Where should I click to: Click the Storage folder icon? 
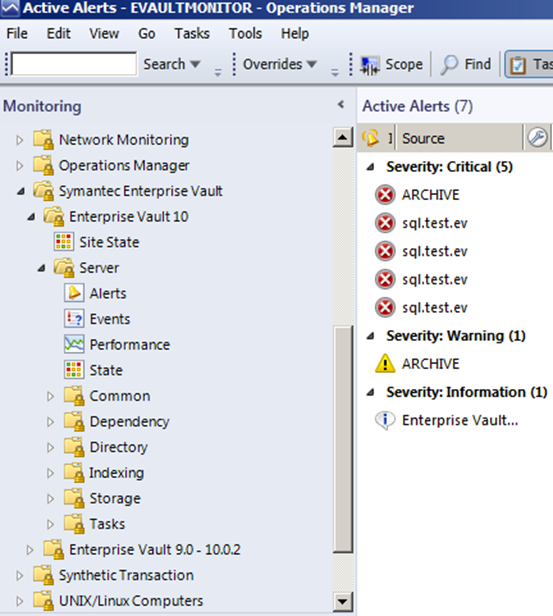74,498
